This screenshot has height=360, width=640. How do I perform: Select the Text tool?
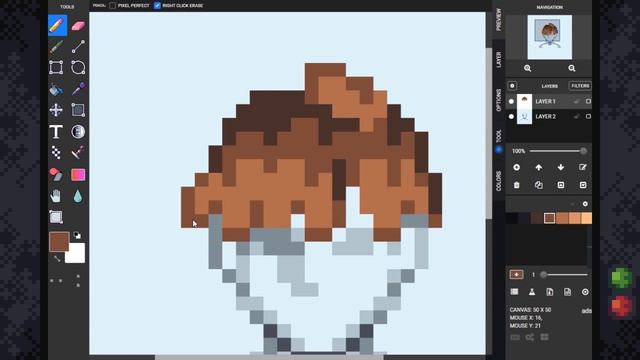56,132
